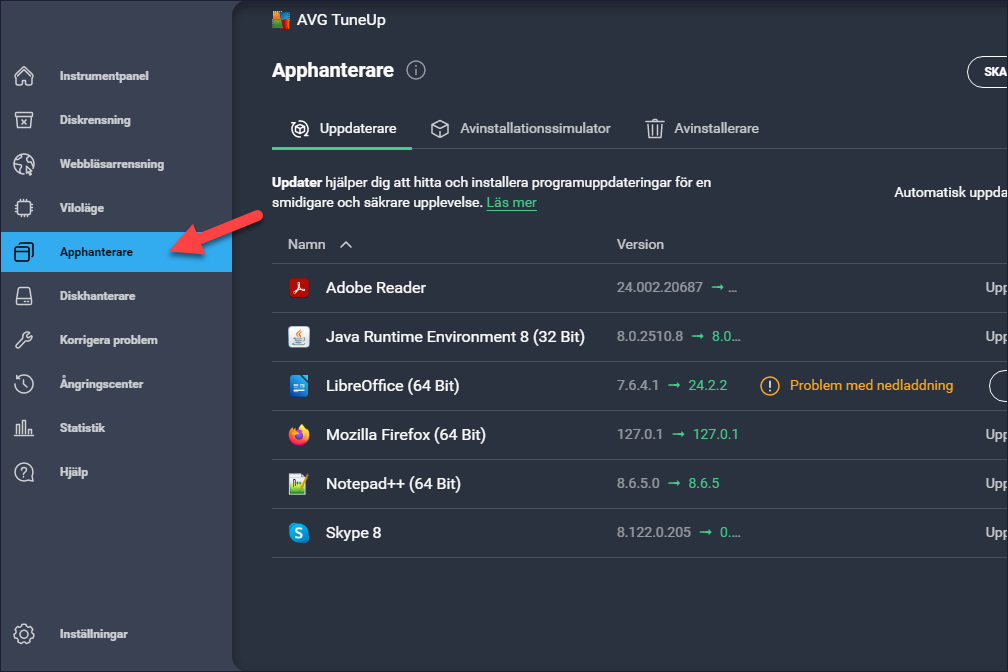
Task: Toggle sort order arrow next to Namn
Action: tap(346, 244)
